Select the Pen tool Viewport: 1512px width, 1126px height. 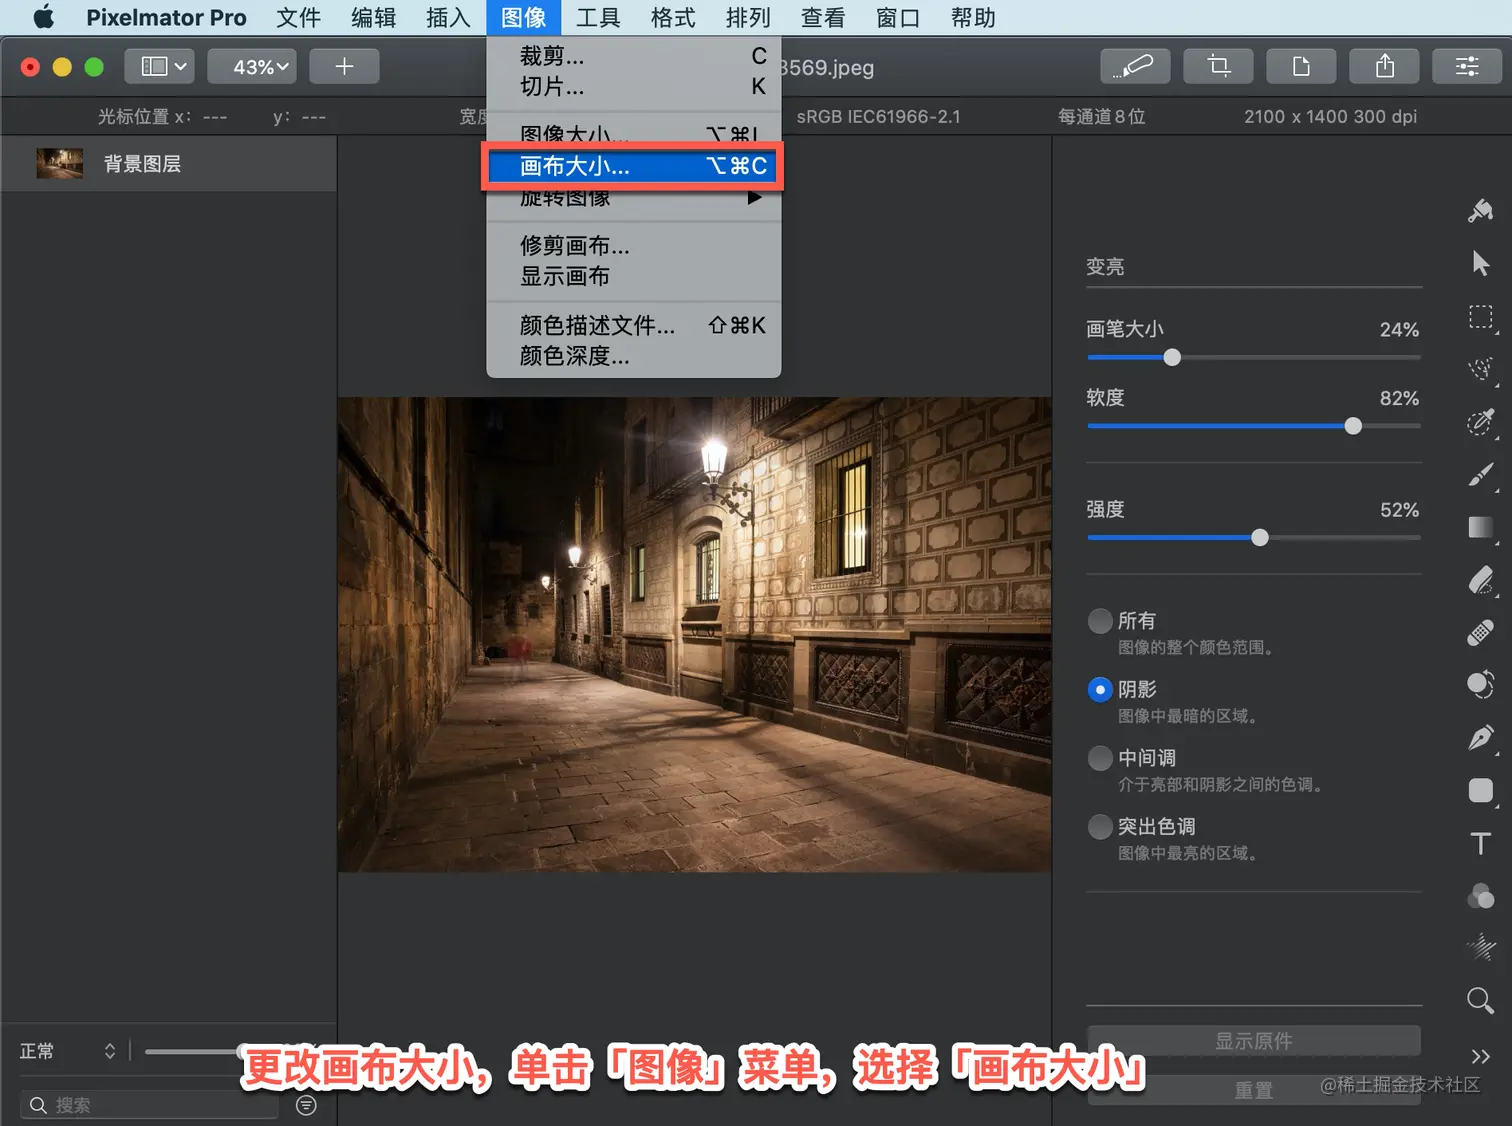tap(1480, 738)
